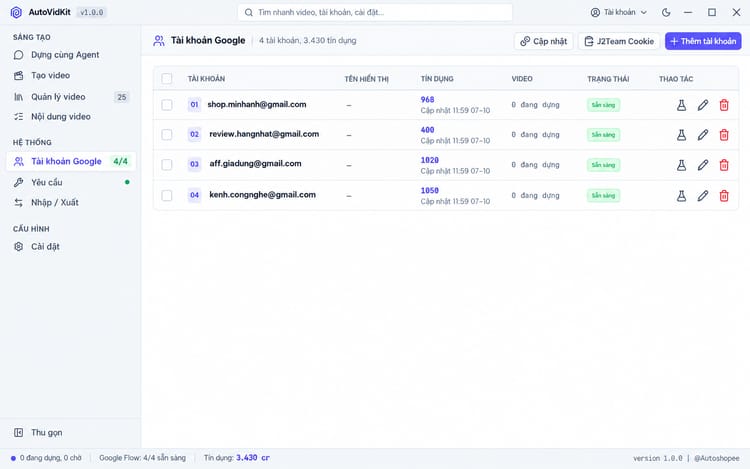Click Thêm tài khoản button

click(703, 41)
